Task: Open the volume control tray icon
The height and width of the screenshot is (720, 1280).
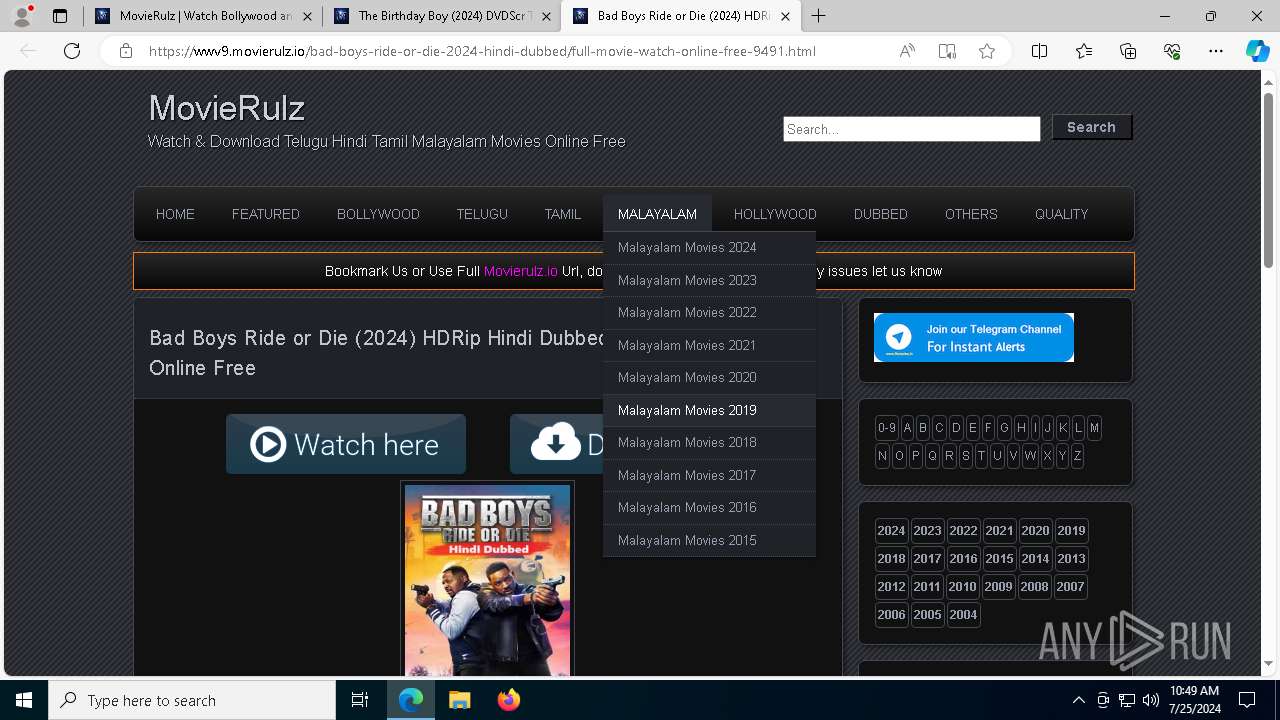Action: (x=1150, y=700)
